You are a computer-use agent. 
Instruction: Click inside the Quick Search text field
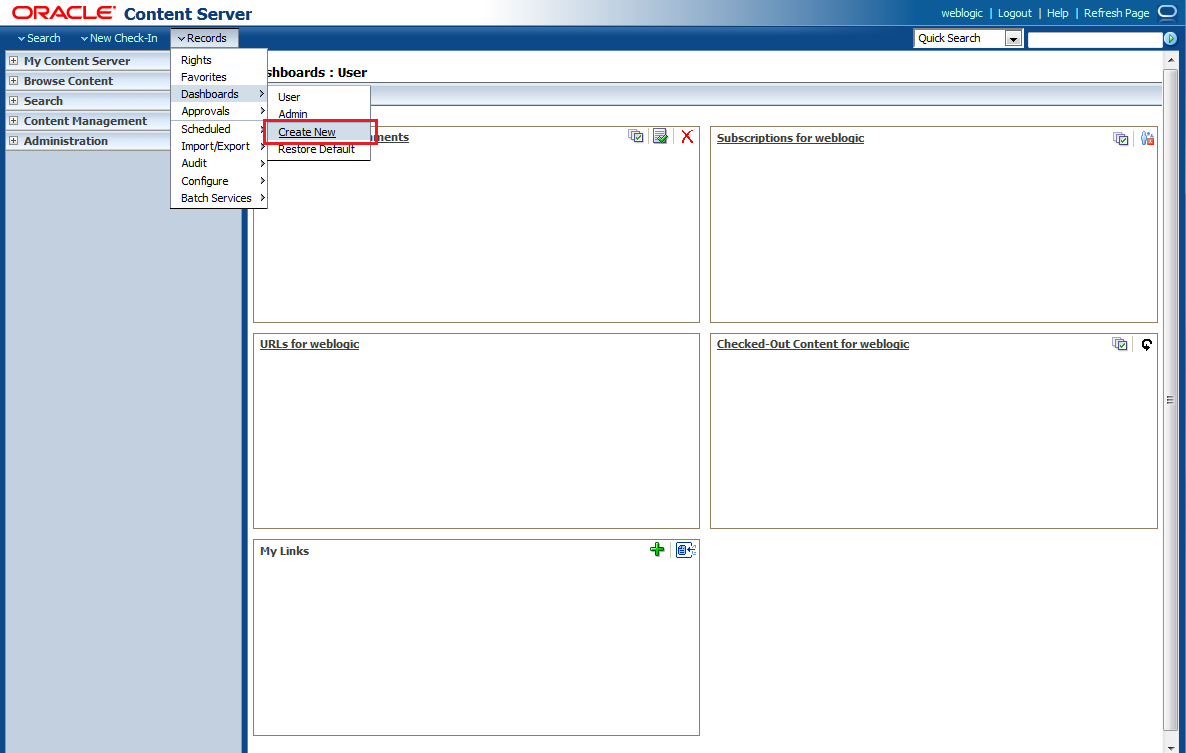tap(1095, 38)
